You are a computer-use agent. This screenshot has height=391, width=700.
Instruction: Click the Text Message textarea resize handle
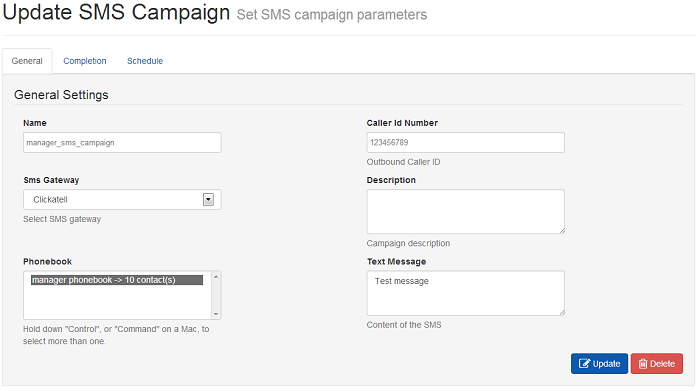pyautogui.click(x=562, y=312)
